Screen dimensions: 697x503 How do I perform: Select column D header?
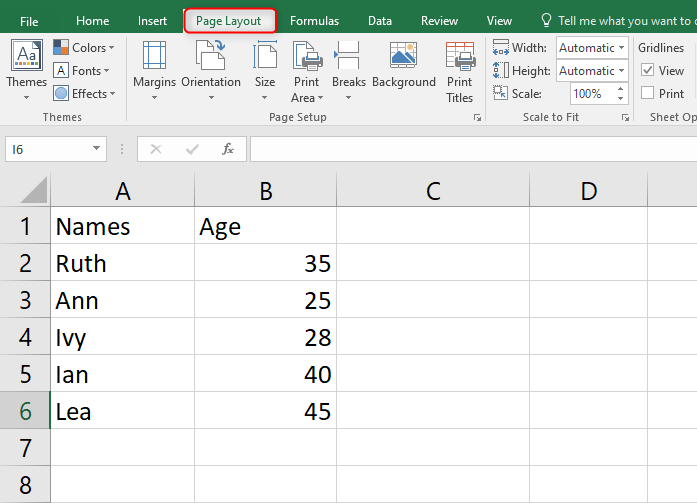(x=589, y=191)
